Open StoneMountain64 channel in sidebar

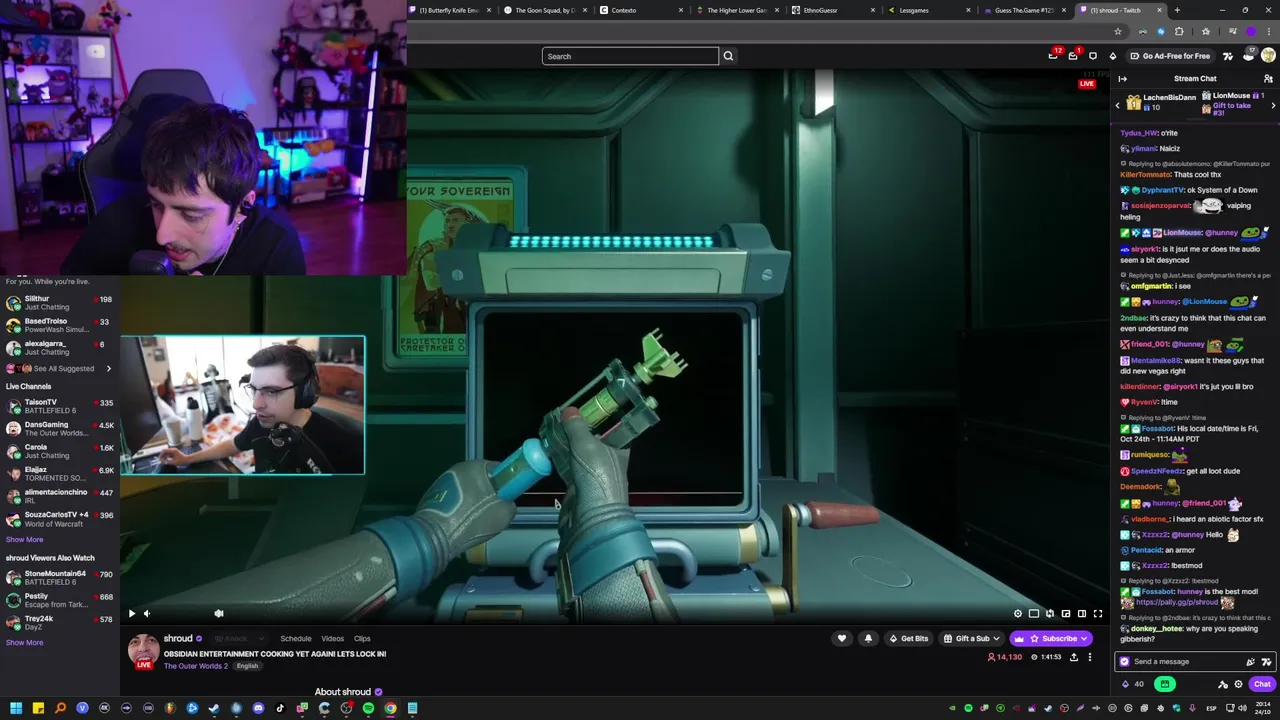pos(60,577)
